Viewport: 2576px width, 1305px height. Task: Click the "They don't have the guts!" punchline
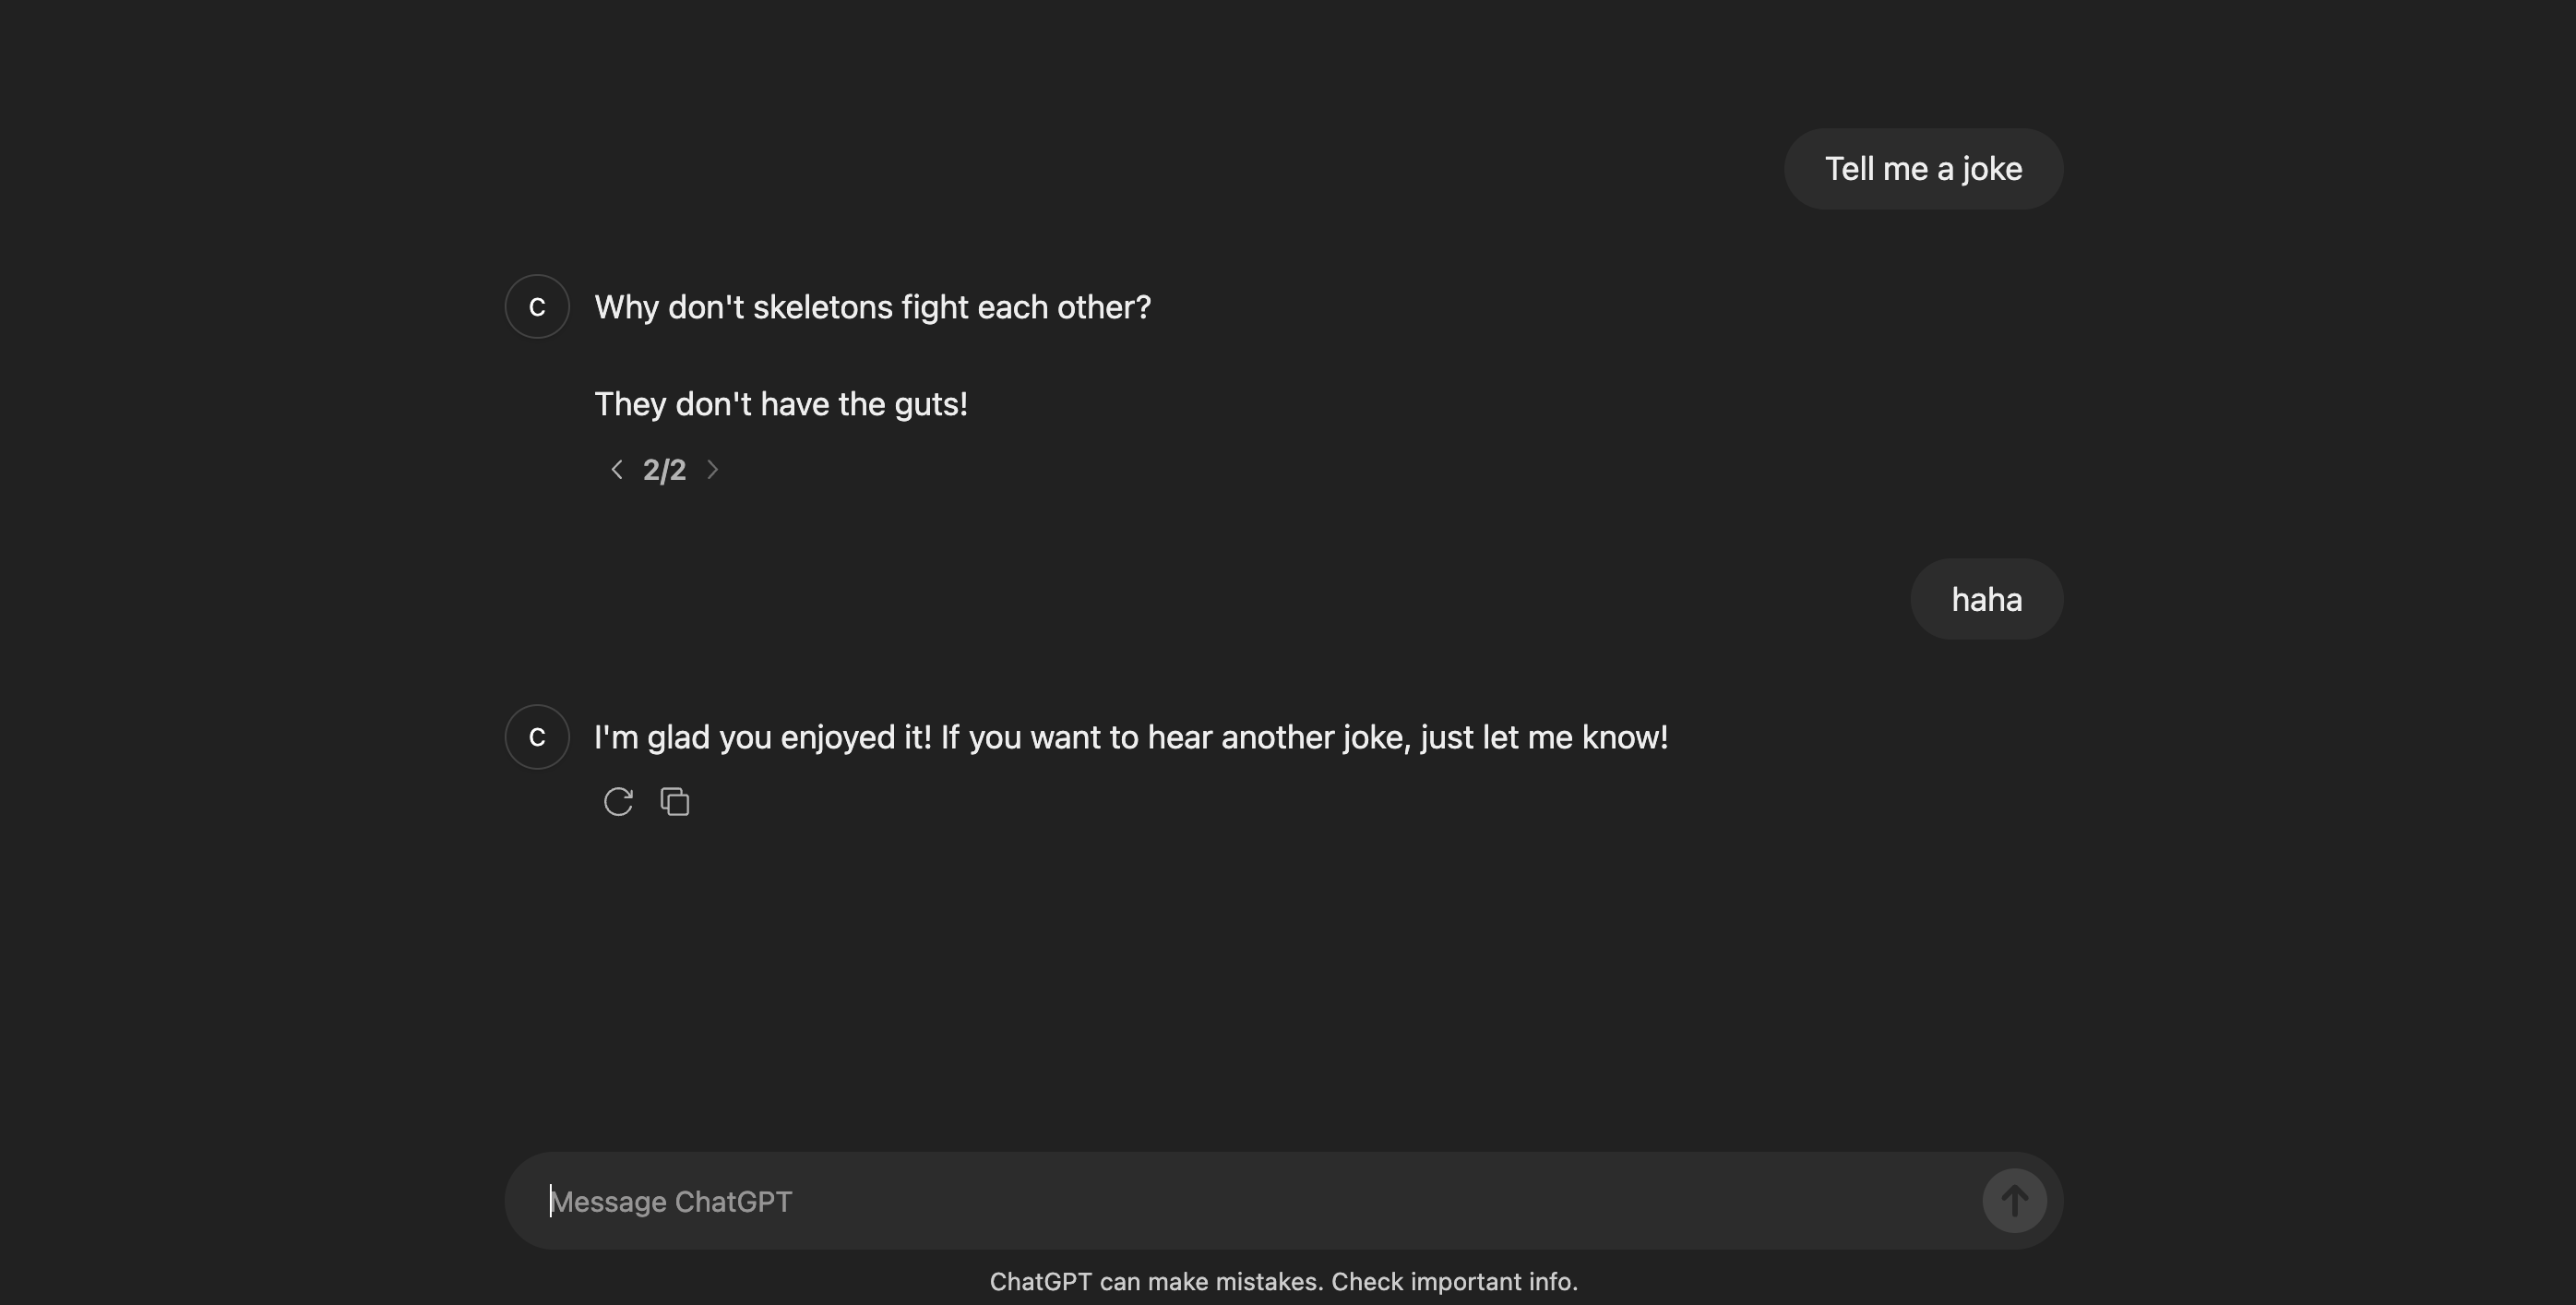pyautogui.click(x=780, y=404)
